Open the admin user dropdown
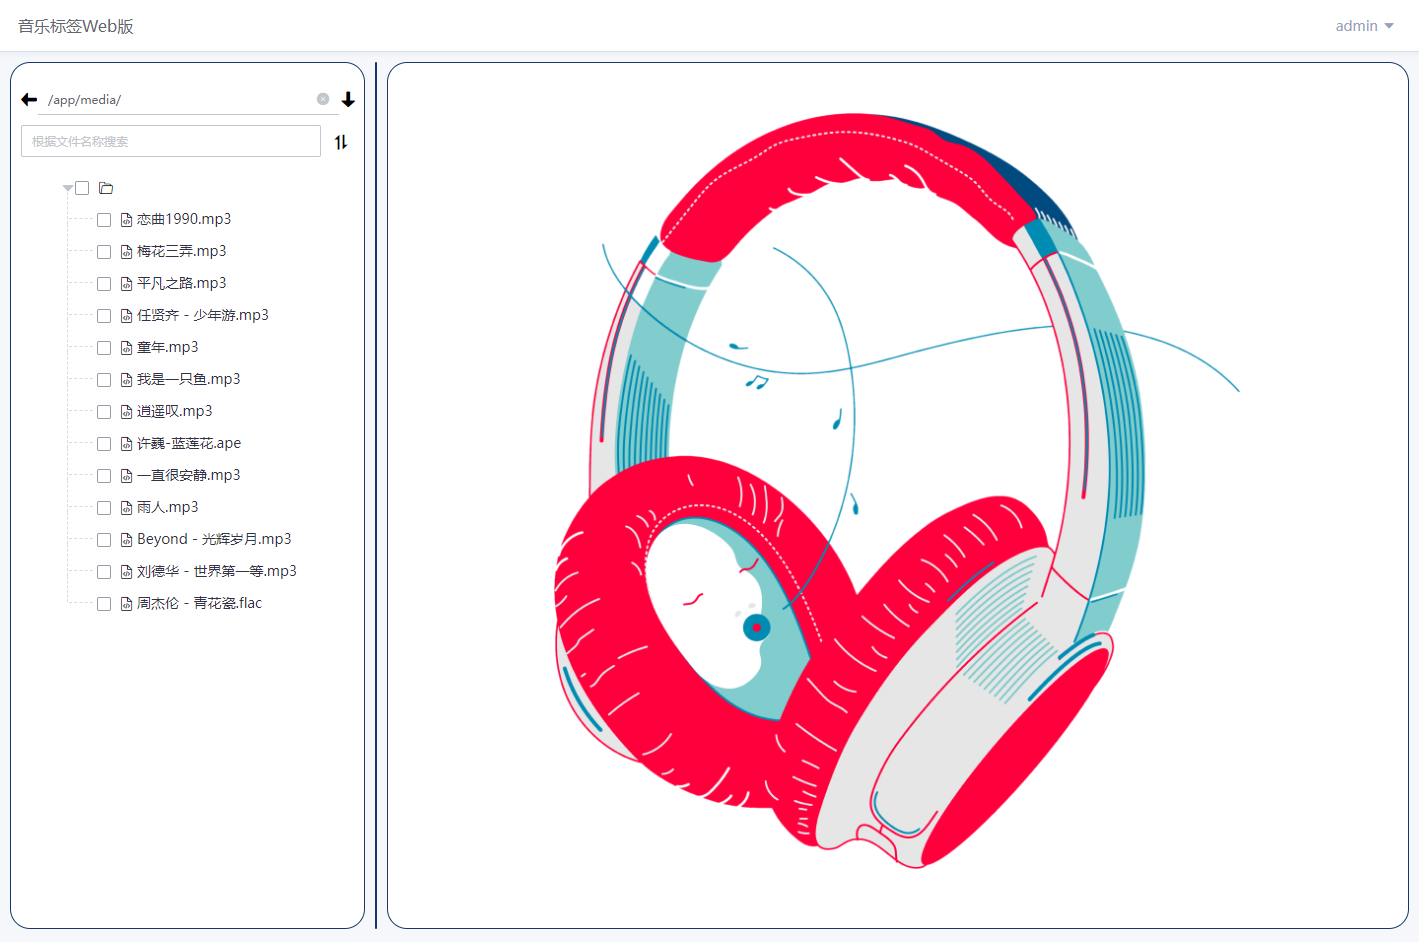The image size is (1419, 942). [1364, 26]
